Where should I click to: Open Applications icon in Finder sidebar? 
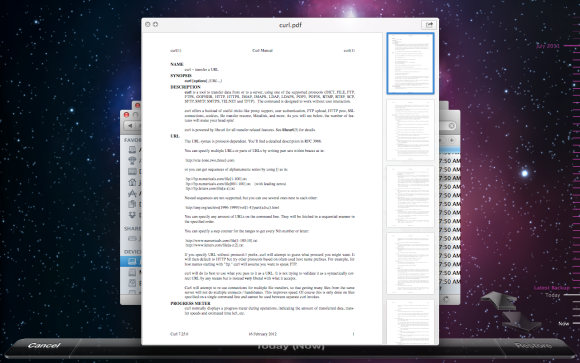click(132, 193)
